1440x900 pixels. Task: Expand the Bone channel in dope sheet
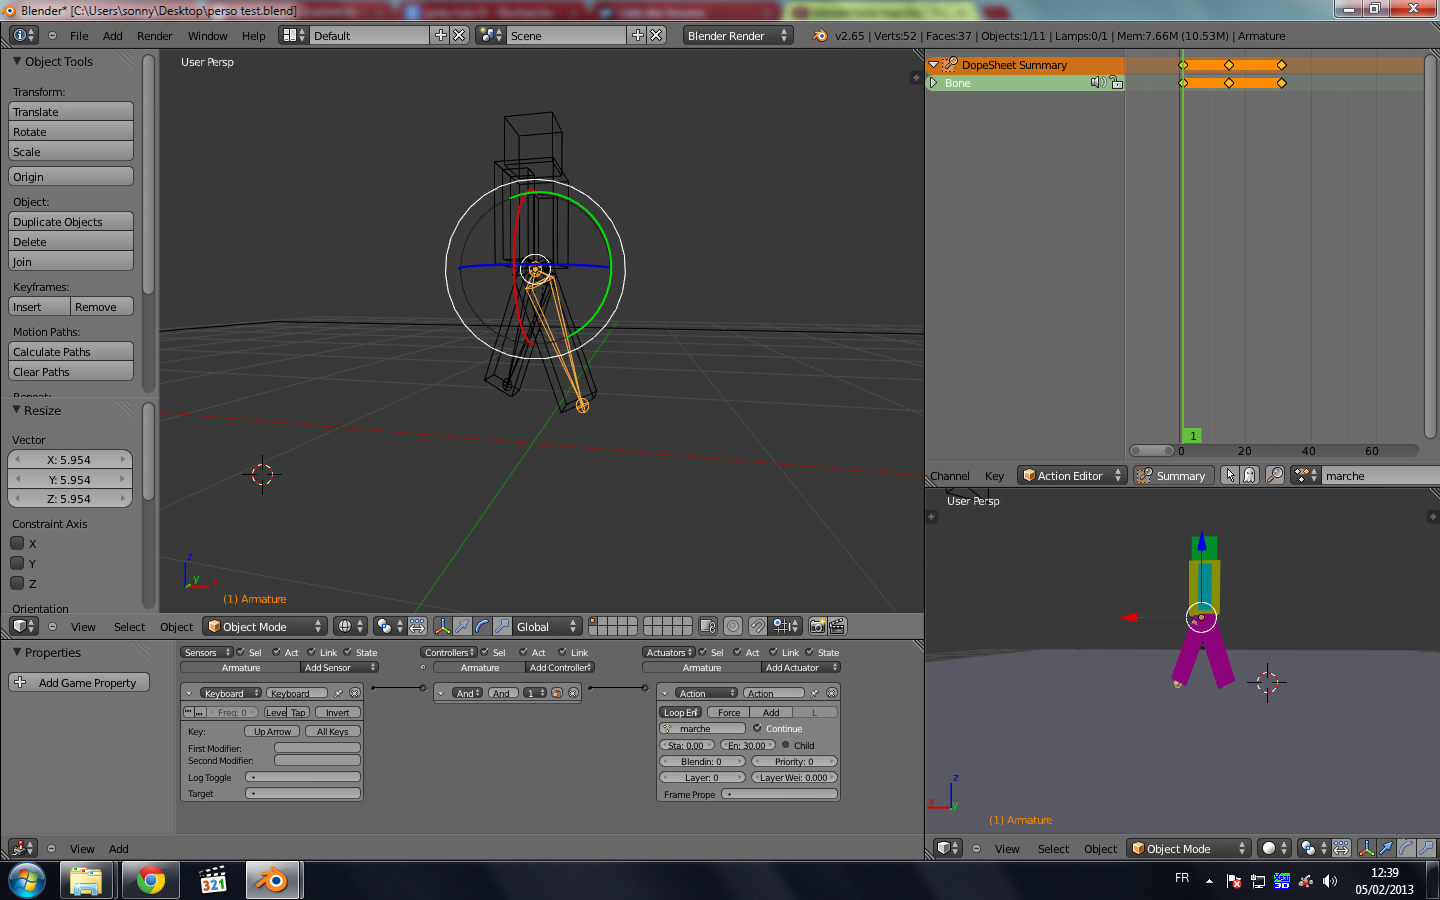pos(934,83)
